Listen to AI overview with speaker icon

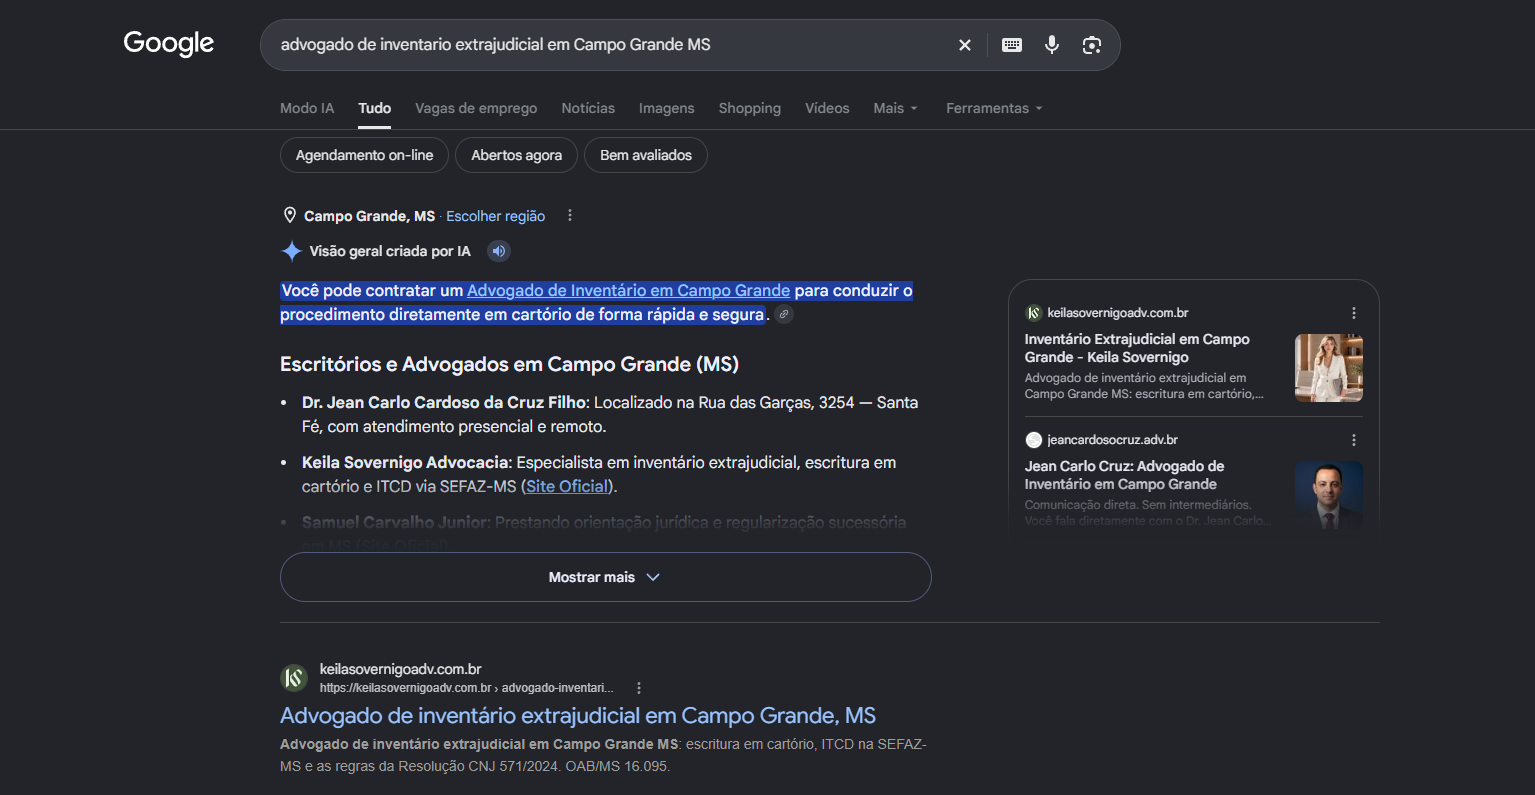pos(499,251)
